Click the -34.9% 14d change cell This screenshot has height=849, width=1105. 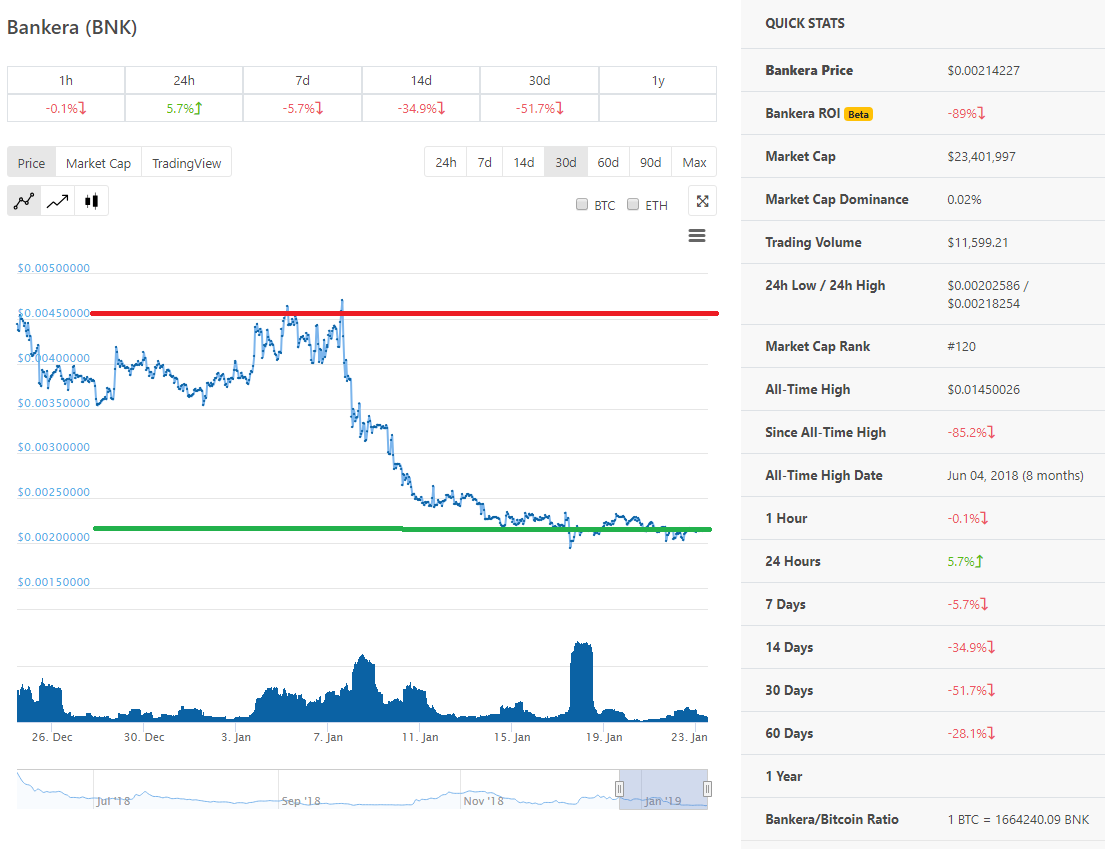pyautogui.click(x=421, y=109)
